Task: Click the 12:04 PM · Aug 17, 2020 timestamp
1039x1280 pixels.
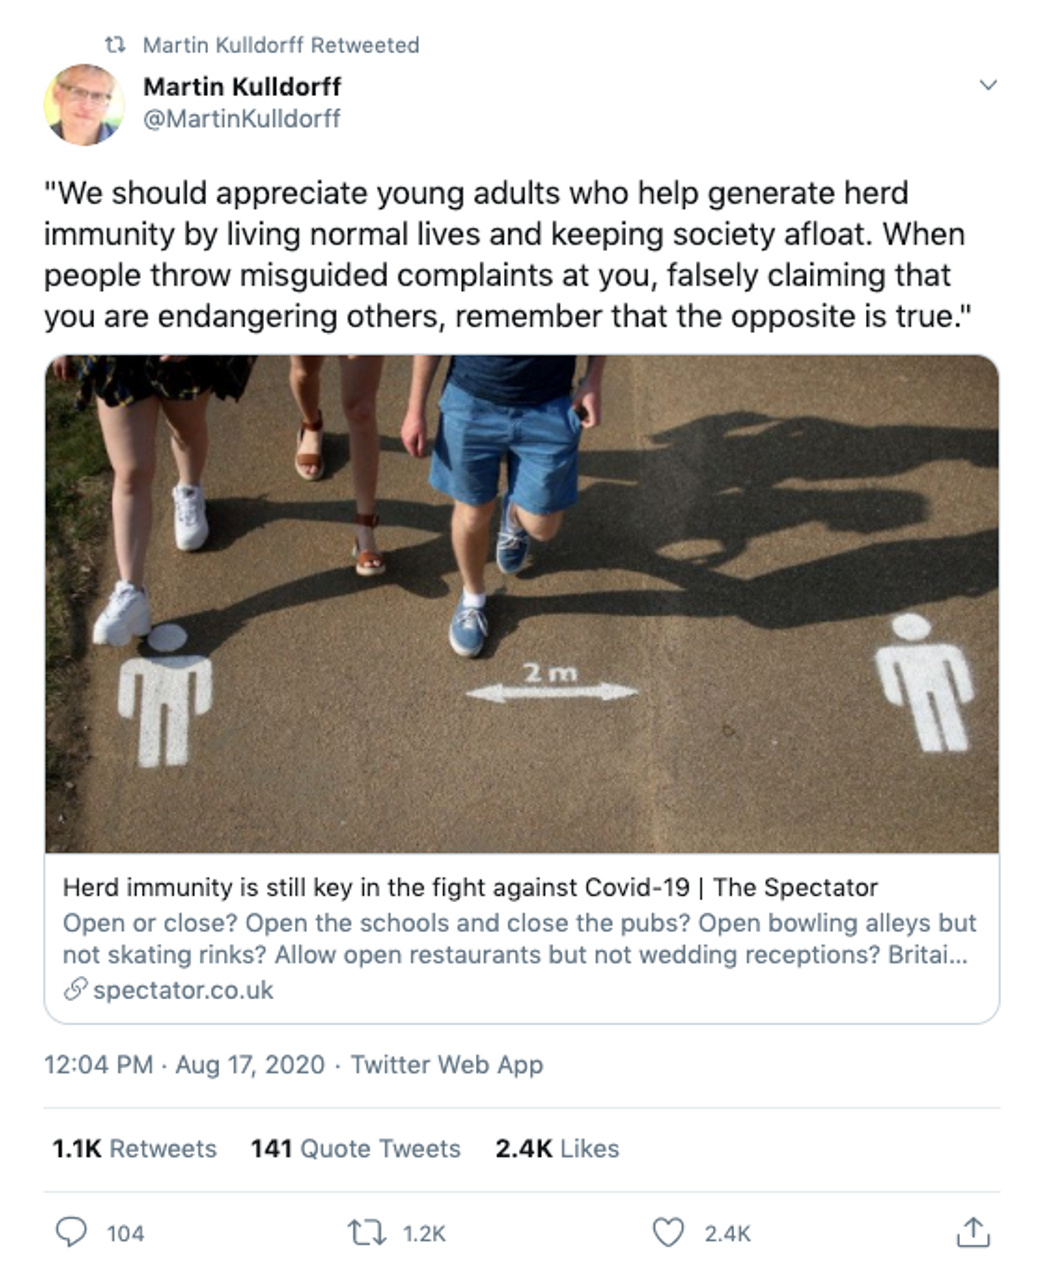Action: (x=184, y=1064)
